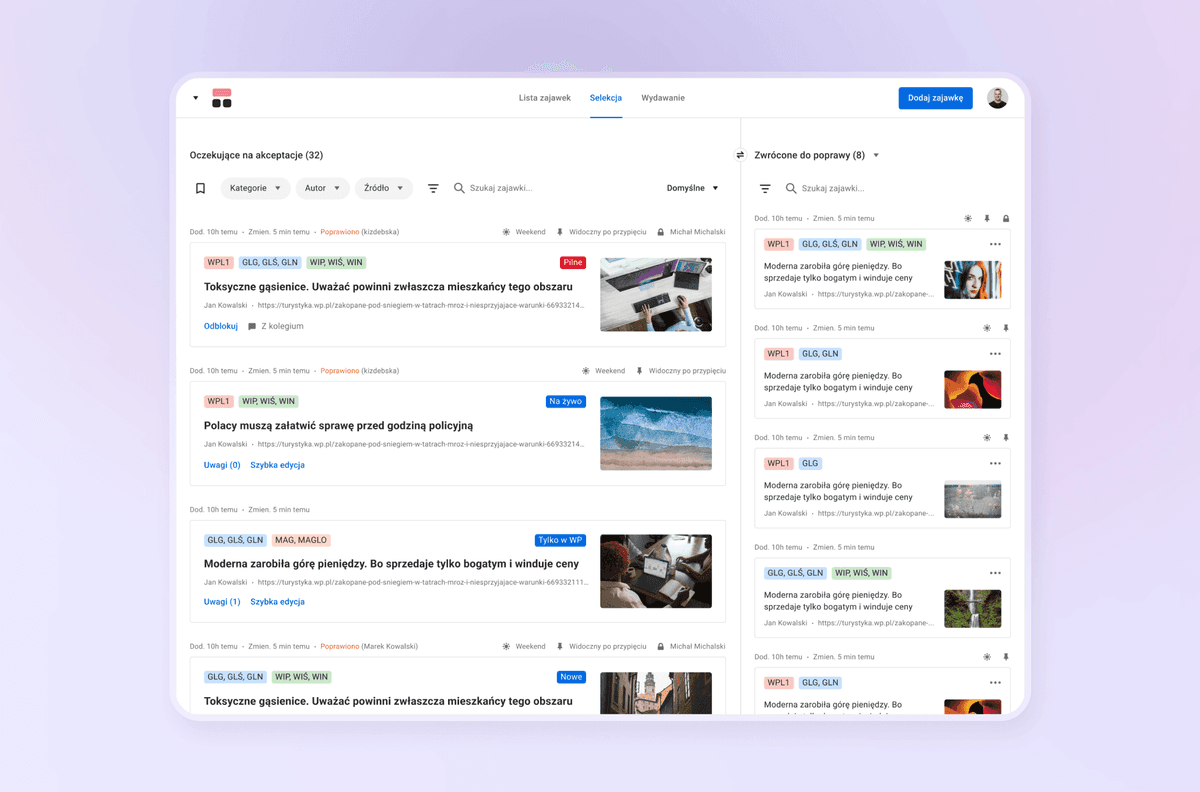Click lock icon above first right card
Screen dimensions: 1200x792
(x=1006, y=218)
